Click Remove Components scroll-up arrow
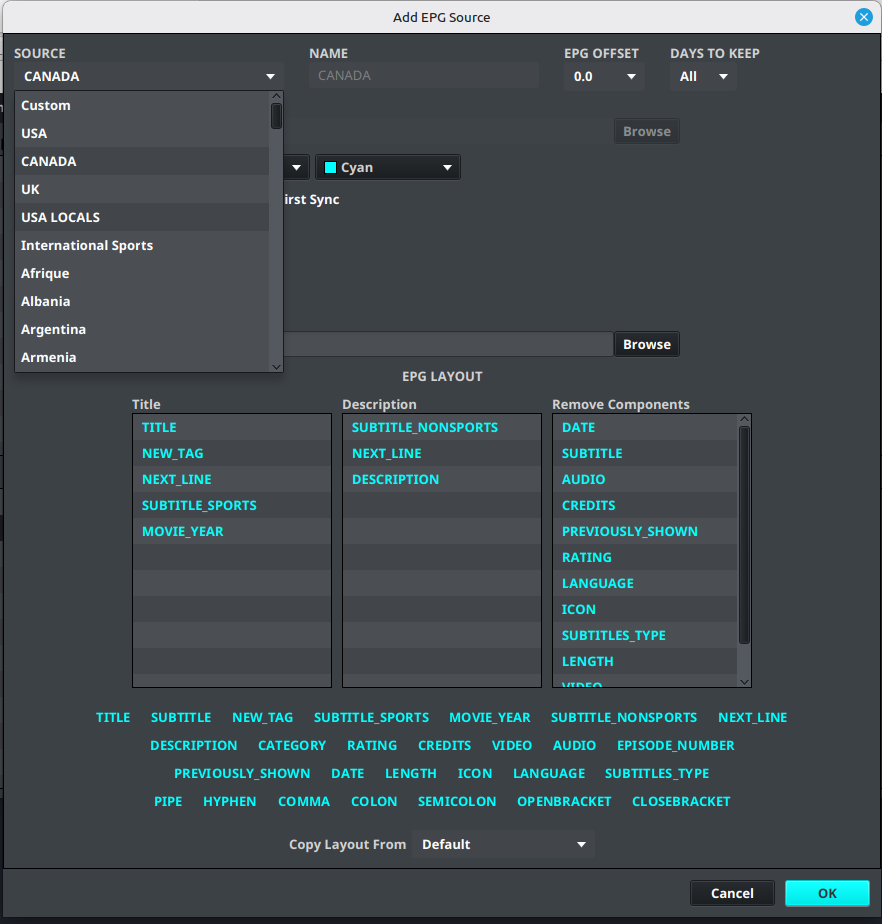Viewport: 882px width, 924px height. pyautogui.click(x=744, y=419)
